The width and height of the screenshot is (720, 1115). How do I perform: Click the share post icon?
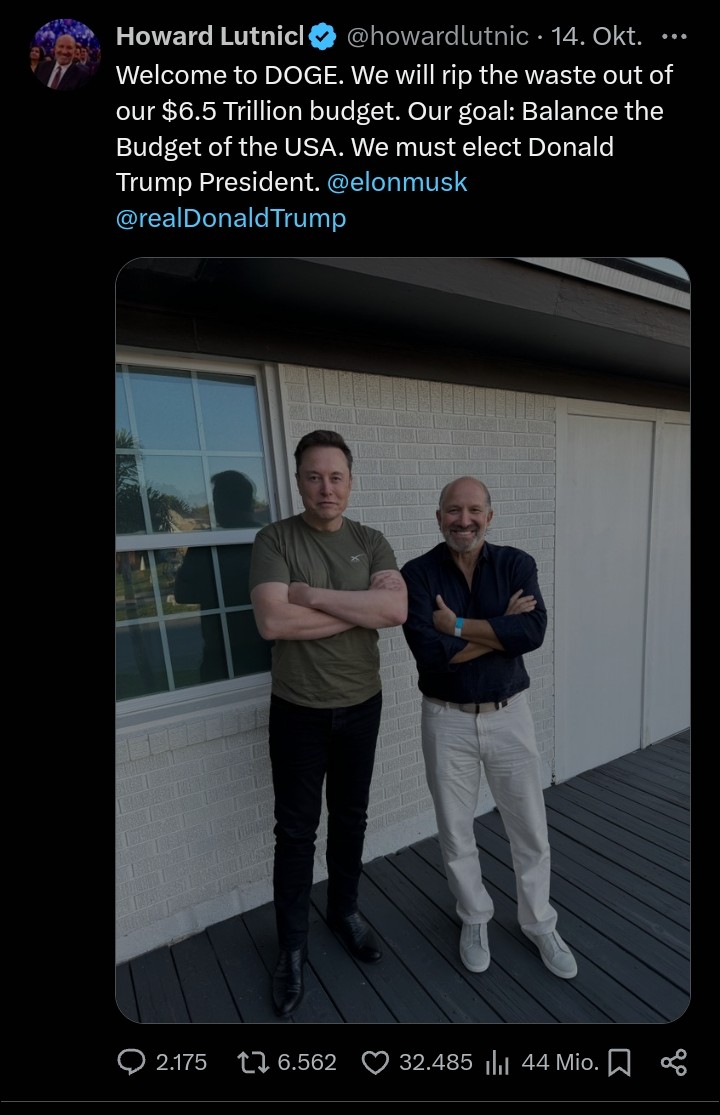[674, 1062]
